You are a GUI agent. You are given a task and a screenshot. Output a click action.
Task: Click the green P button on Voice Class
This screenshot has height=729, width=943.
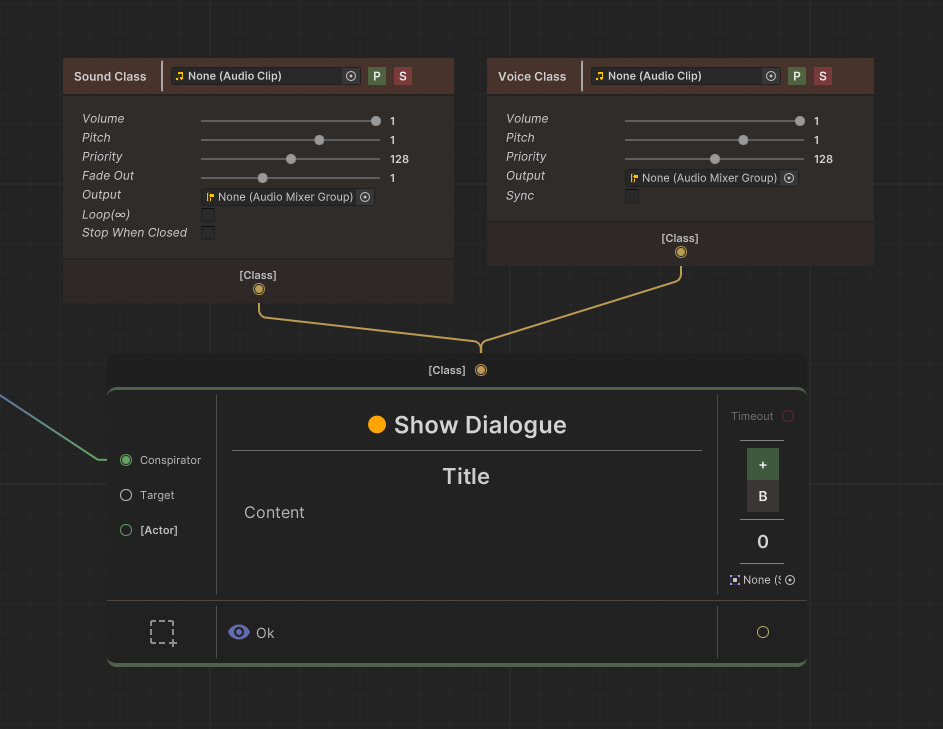(797, 76)
